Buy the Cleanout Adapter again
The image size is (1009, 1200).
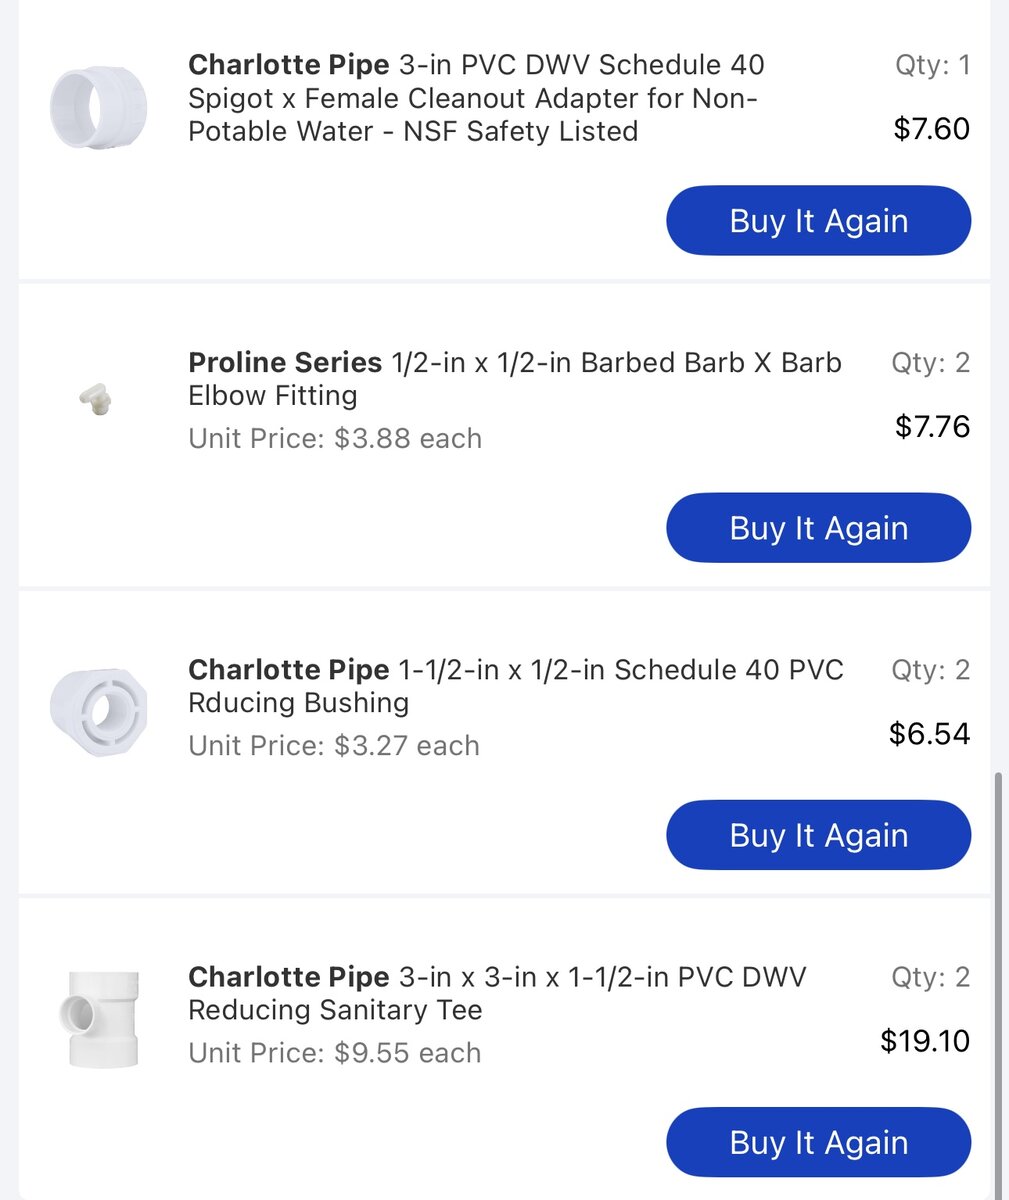[x=818, y=220]
